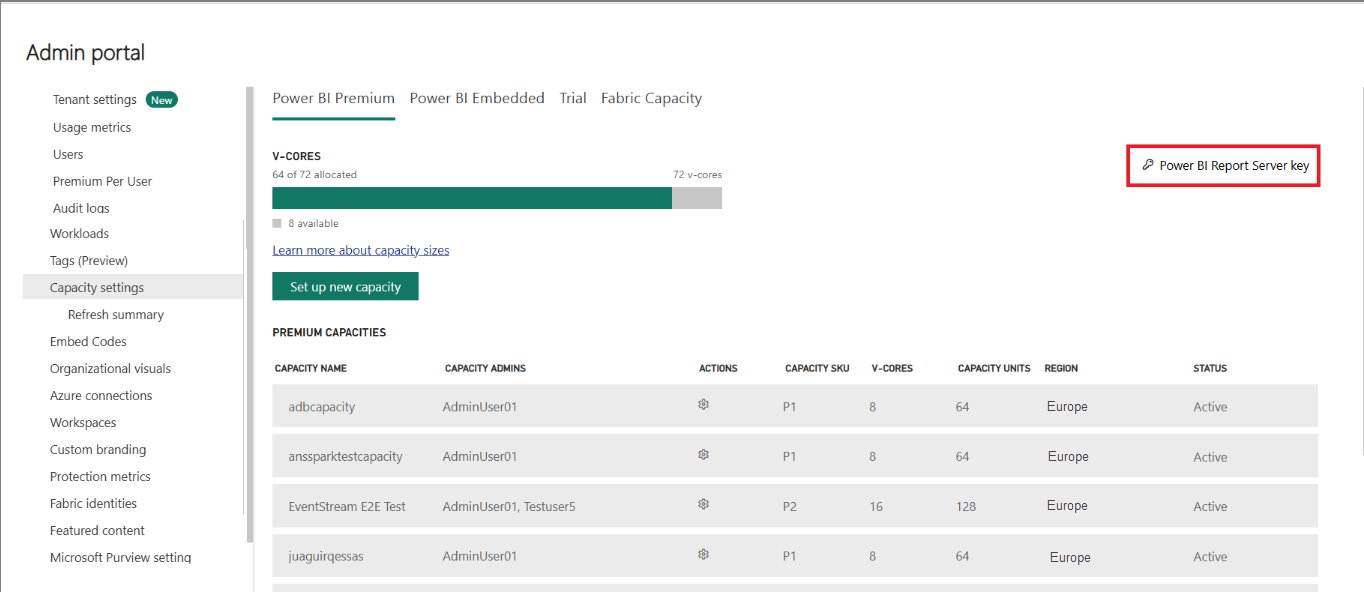1364x592 pixels.
Task: Select Users in admin sidebar
Action: pyautogui.click(x=68, y=154)
